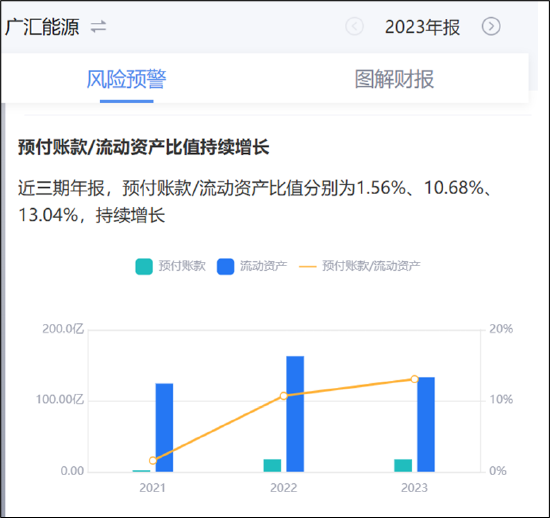
Task: Go to next report period arrow
Action: (491, 26)
